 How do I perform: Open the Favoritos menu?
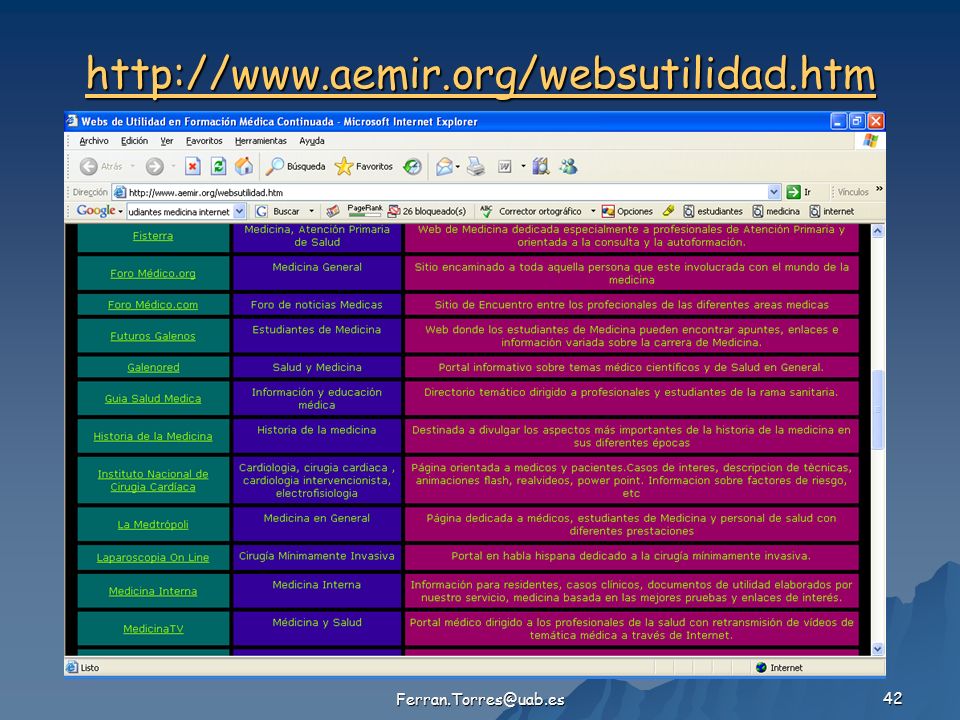point(204,141)
